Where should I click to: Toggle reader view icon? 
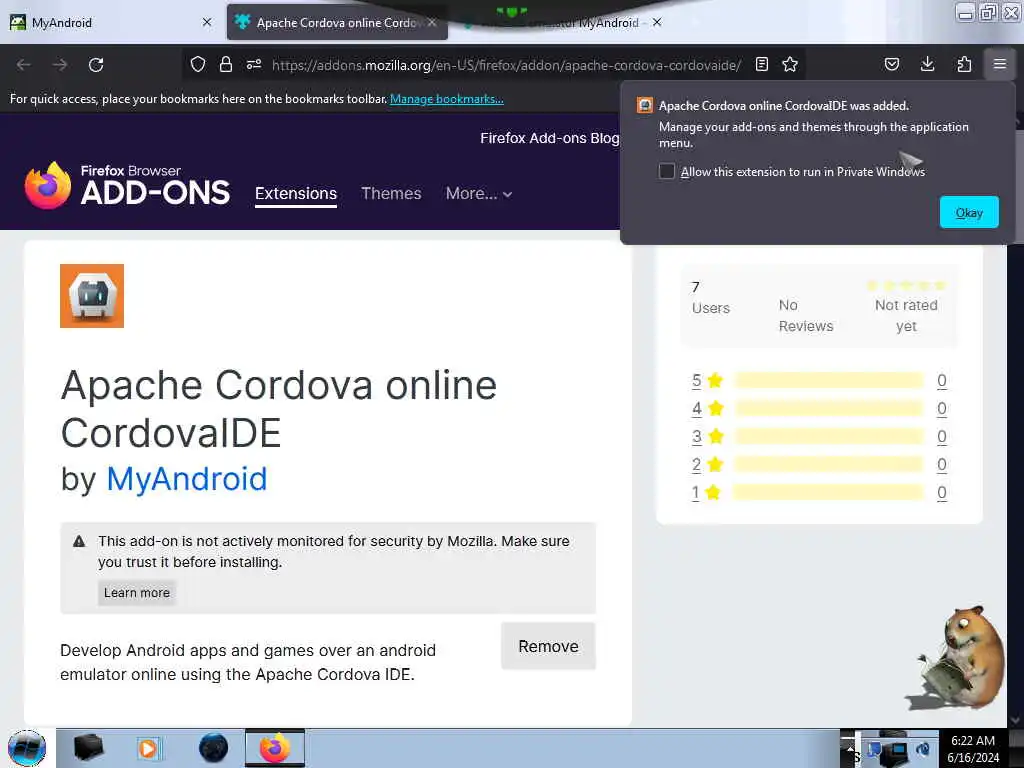coord(761,64)
